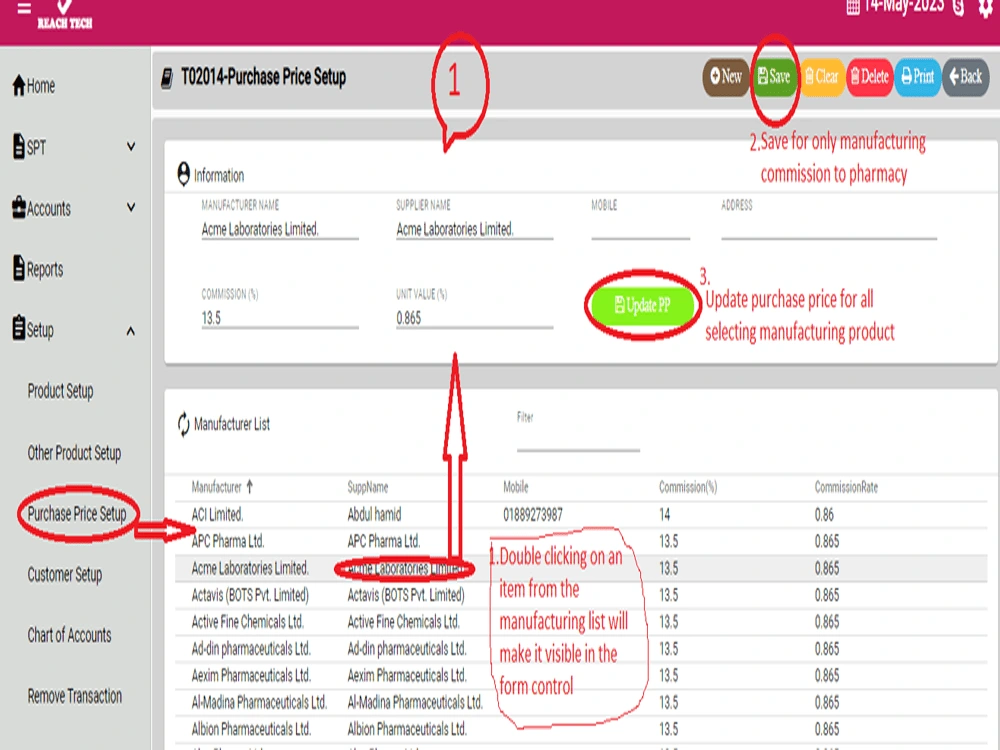Click supplier name Abdul hamid

click(374, 515)
